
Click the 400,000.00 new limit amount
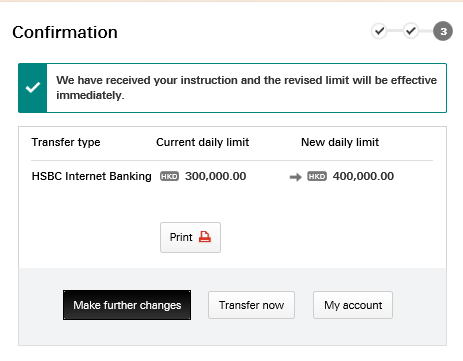point(363,176)
